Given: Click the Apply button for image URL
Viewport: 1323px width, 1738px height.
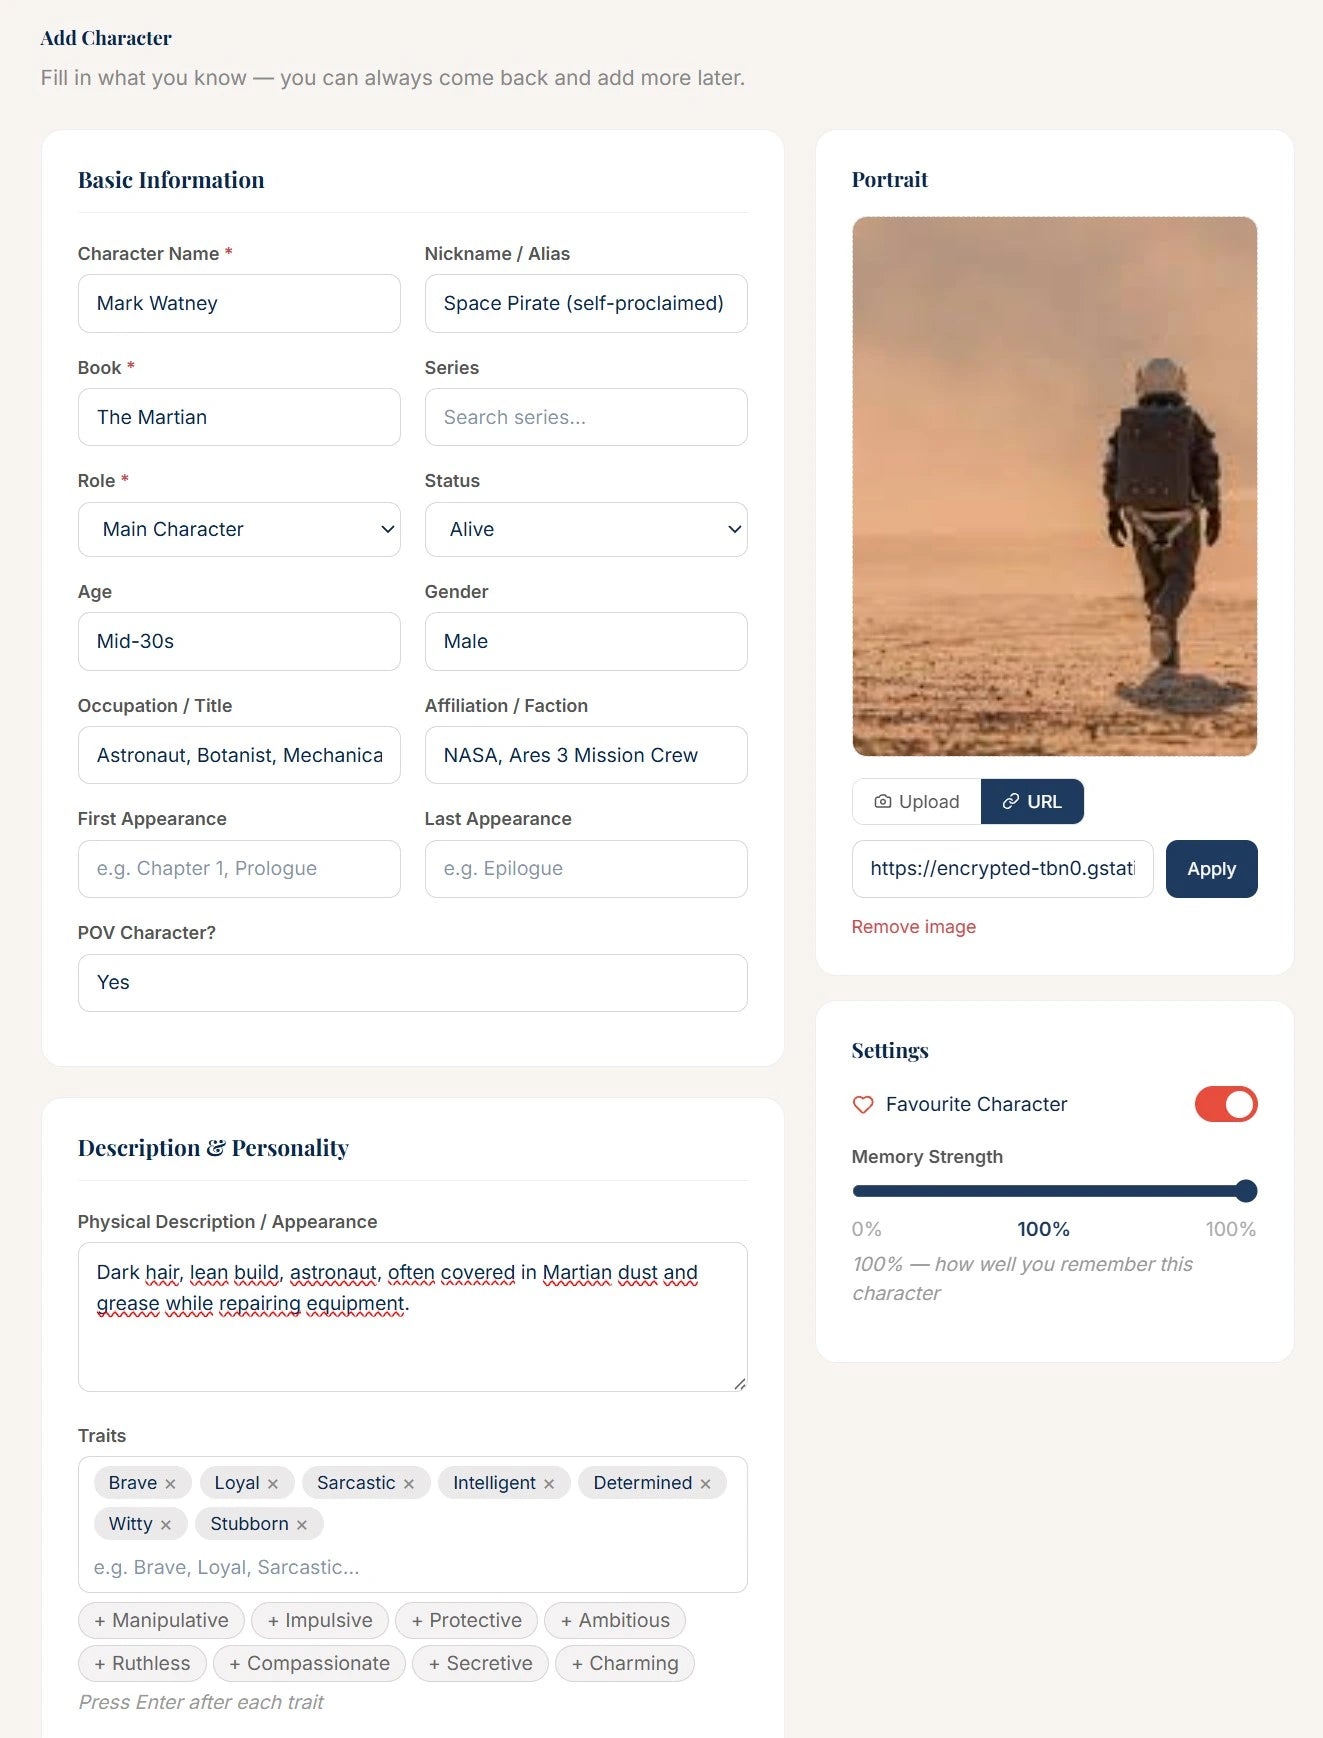Looking at the screenshot, I should [x=1211, y=869].
